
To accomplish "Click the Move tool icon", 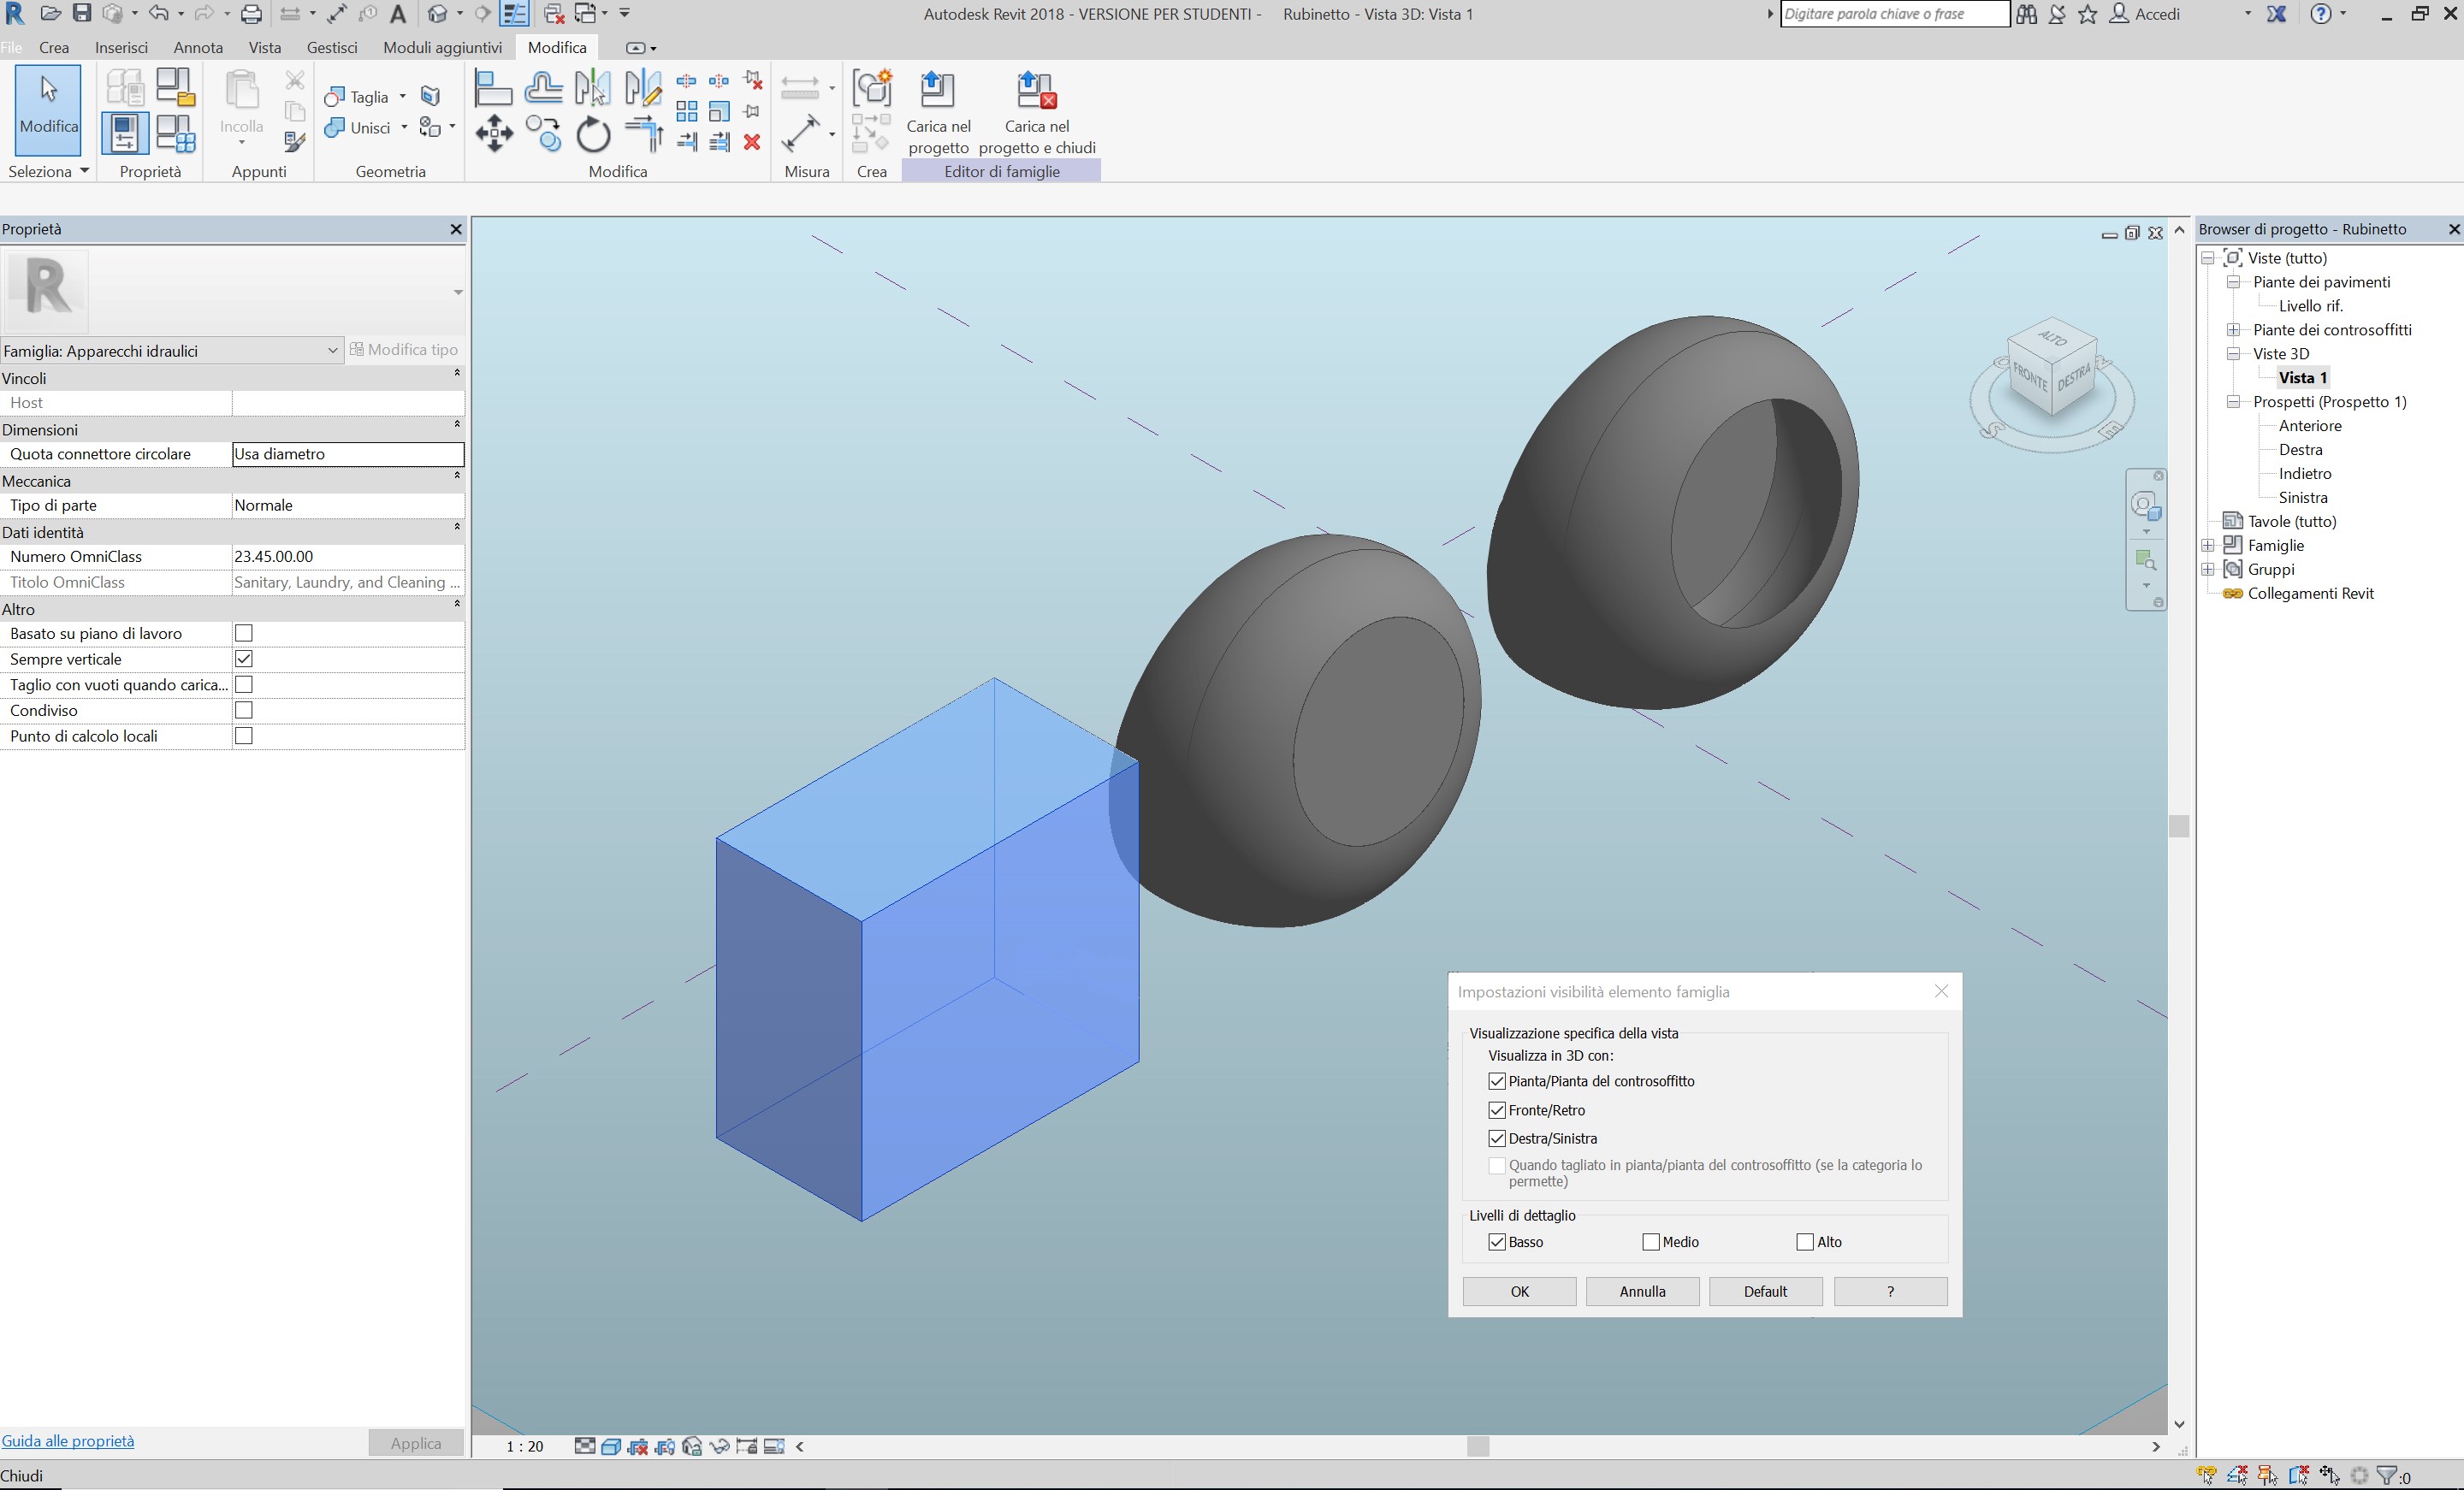I will click(x=494, y=133).
